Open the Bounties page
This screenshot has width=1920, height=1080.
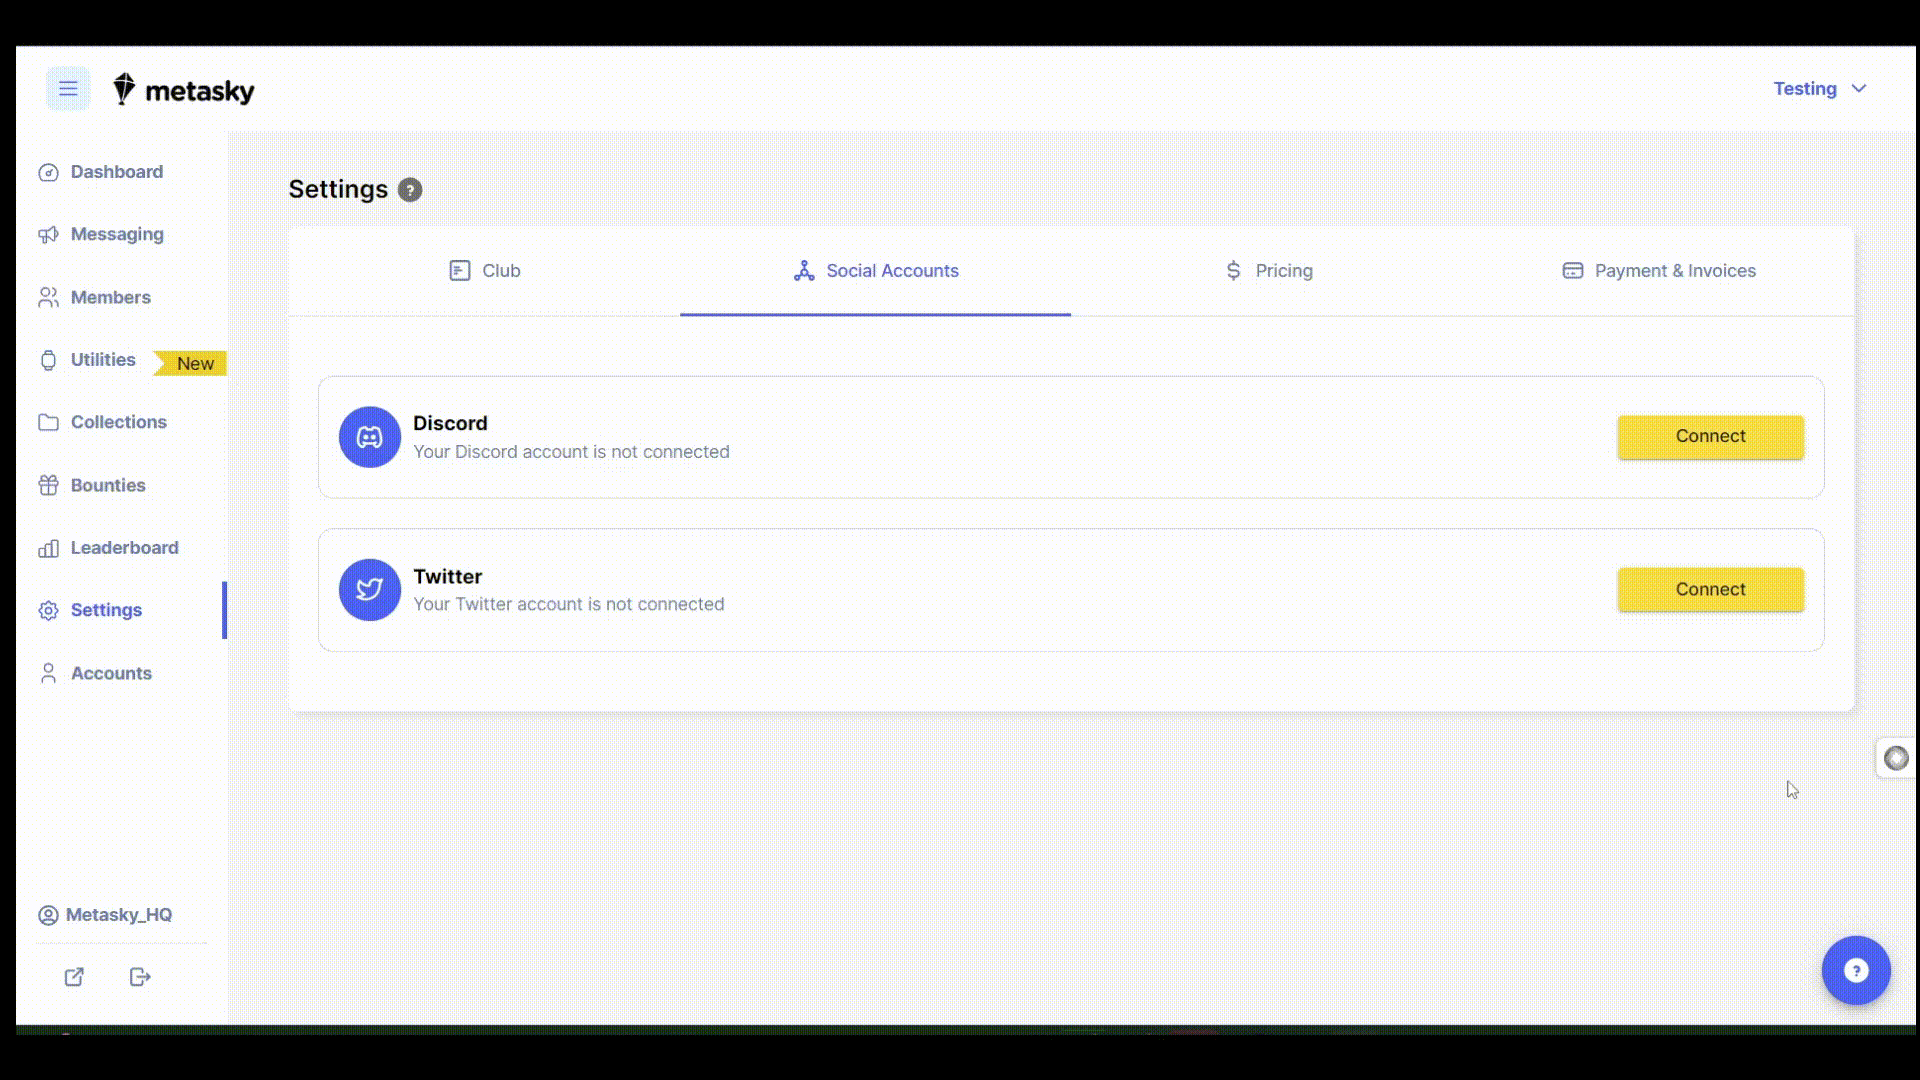(x=108, y=485)
